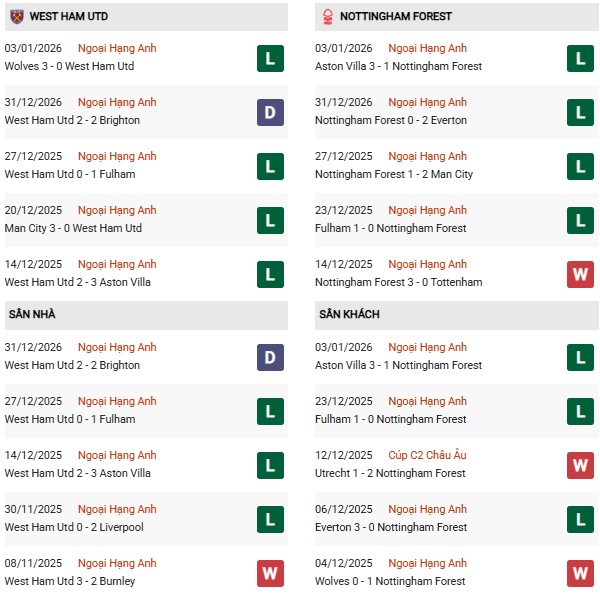Click win badge for West Ham 3-2 Burnley
The height and width of the screenshot is (595, 600).
270,573
